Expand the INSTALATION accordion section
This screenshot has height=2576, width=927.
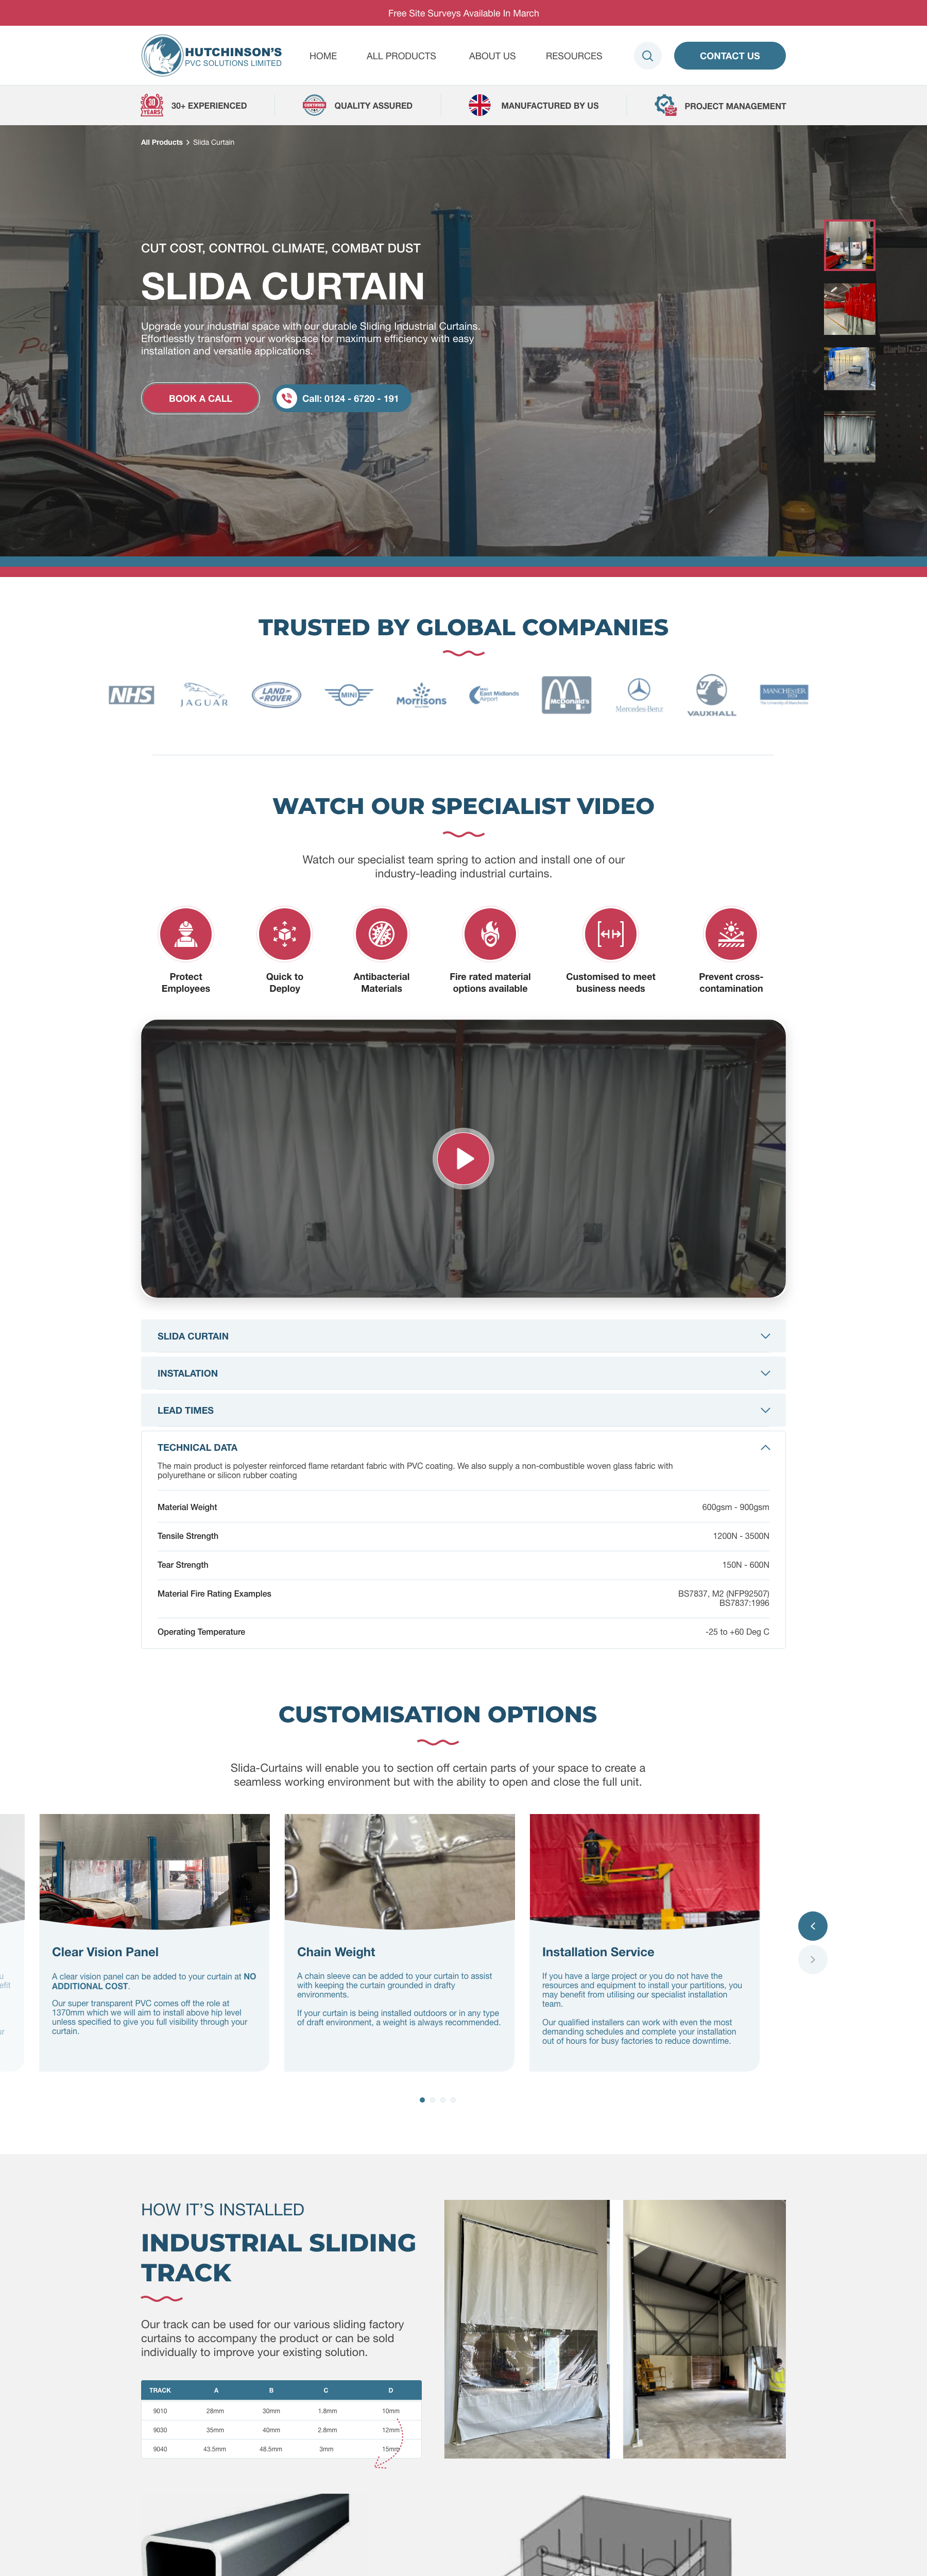pyautogui.click(x=463, y=1373)
